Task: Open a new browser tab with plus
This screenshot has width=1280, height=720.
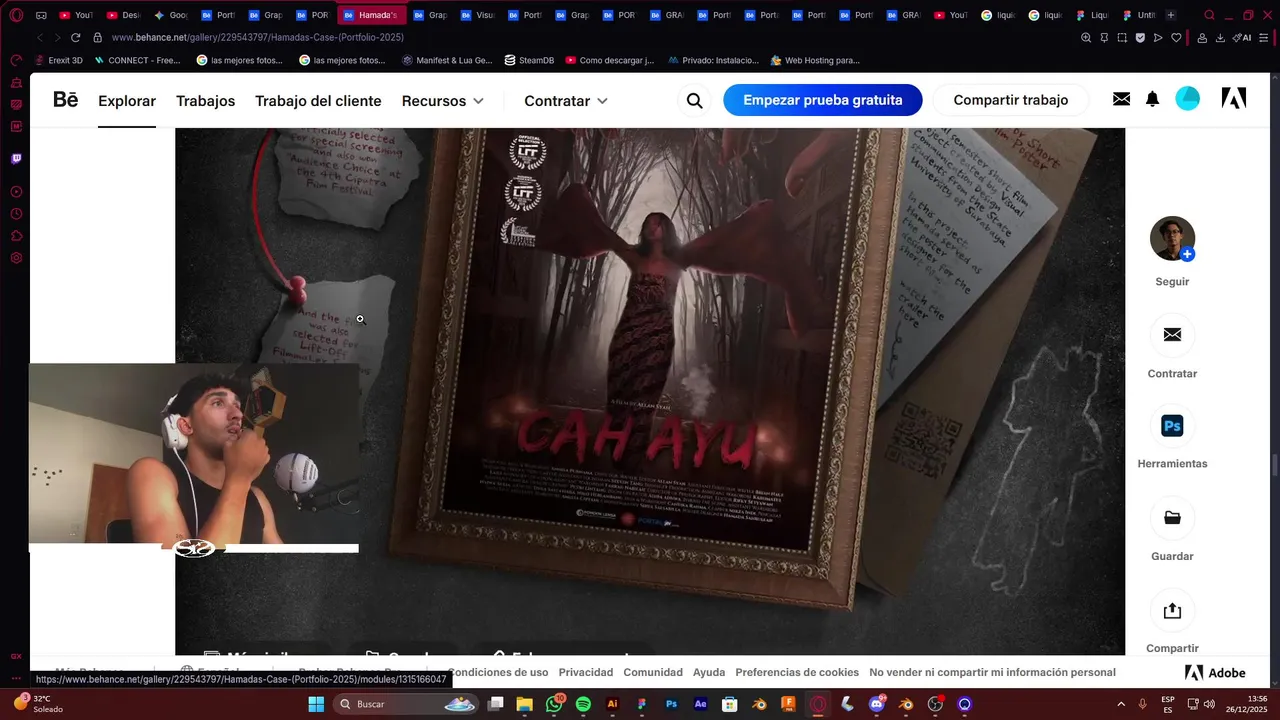Action: click(1171, 15)
